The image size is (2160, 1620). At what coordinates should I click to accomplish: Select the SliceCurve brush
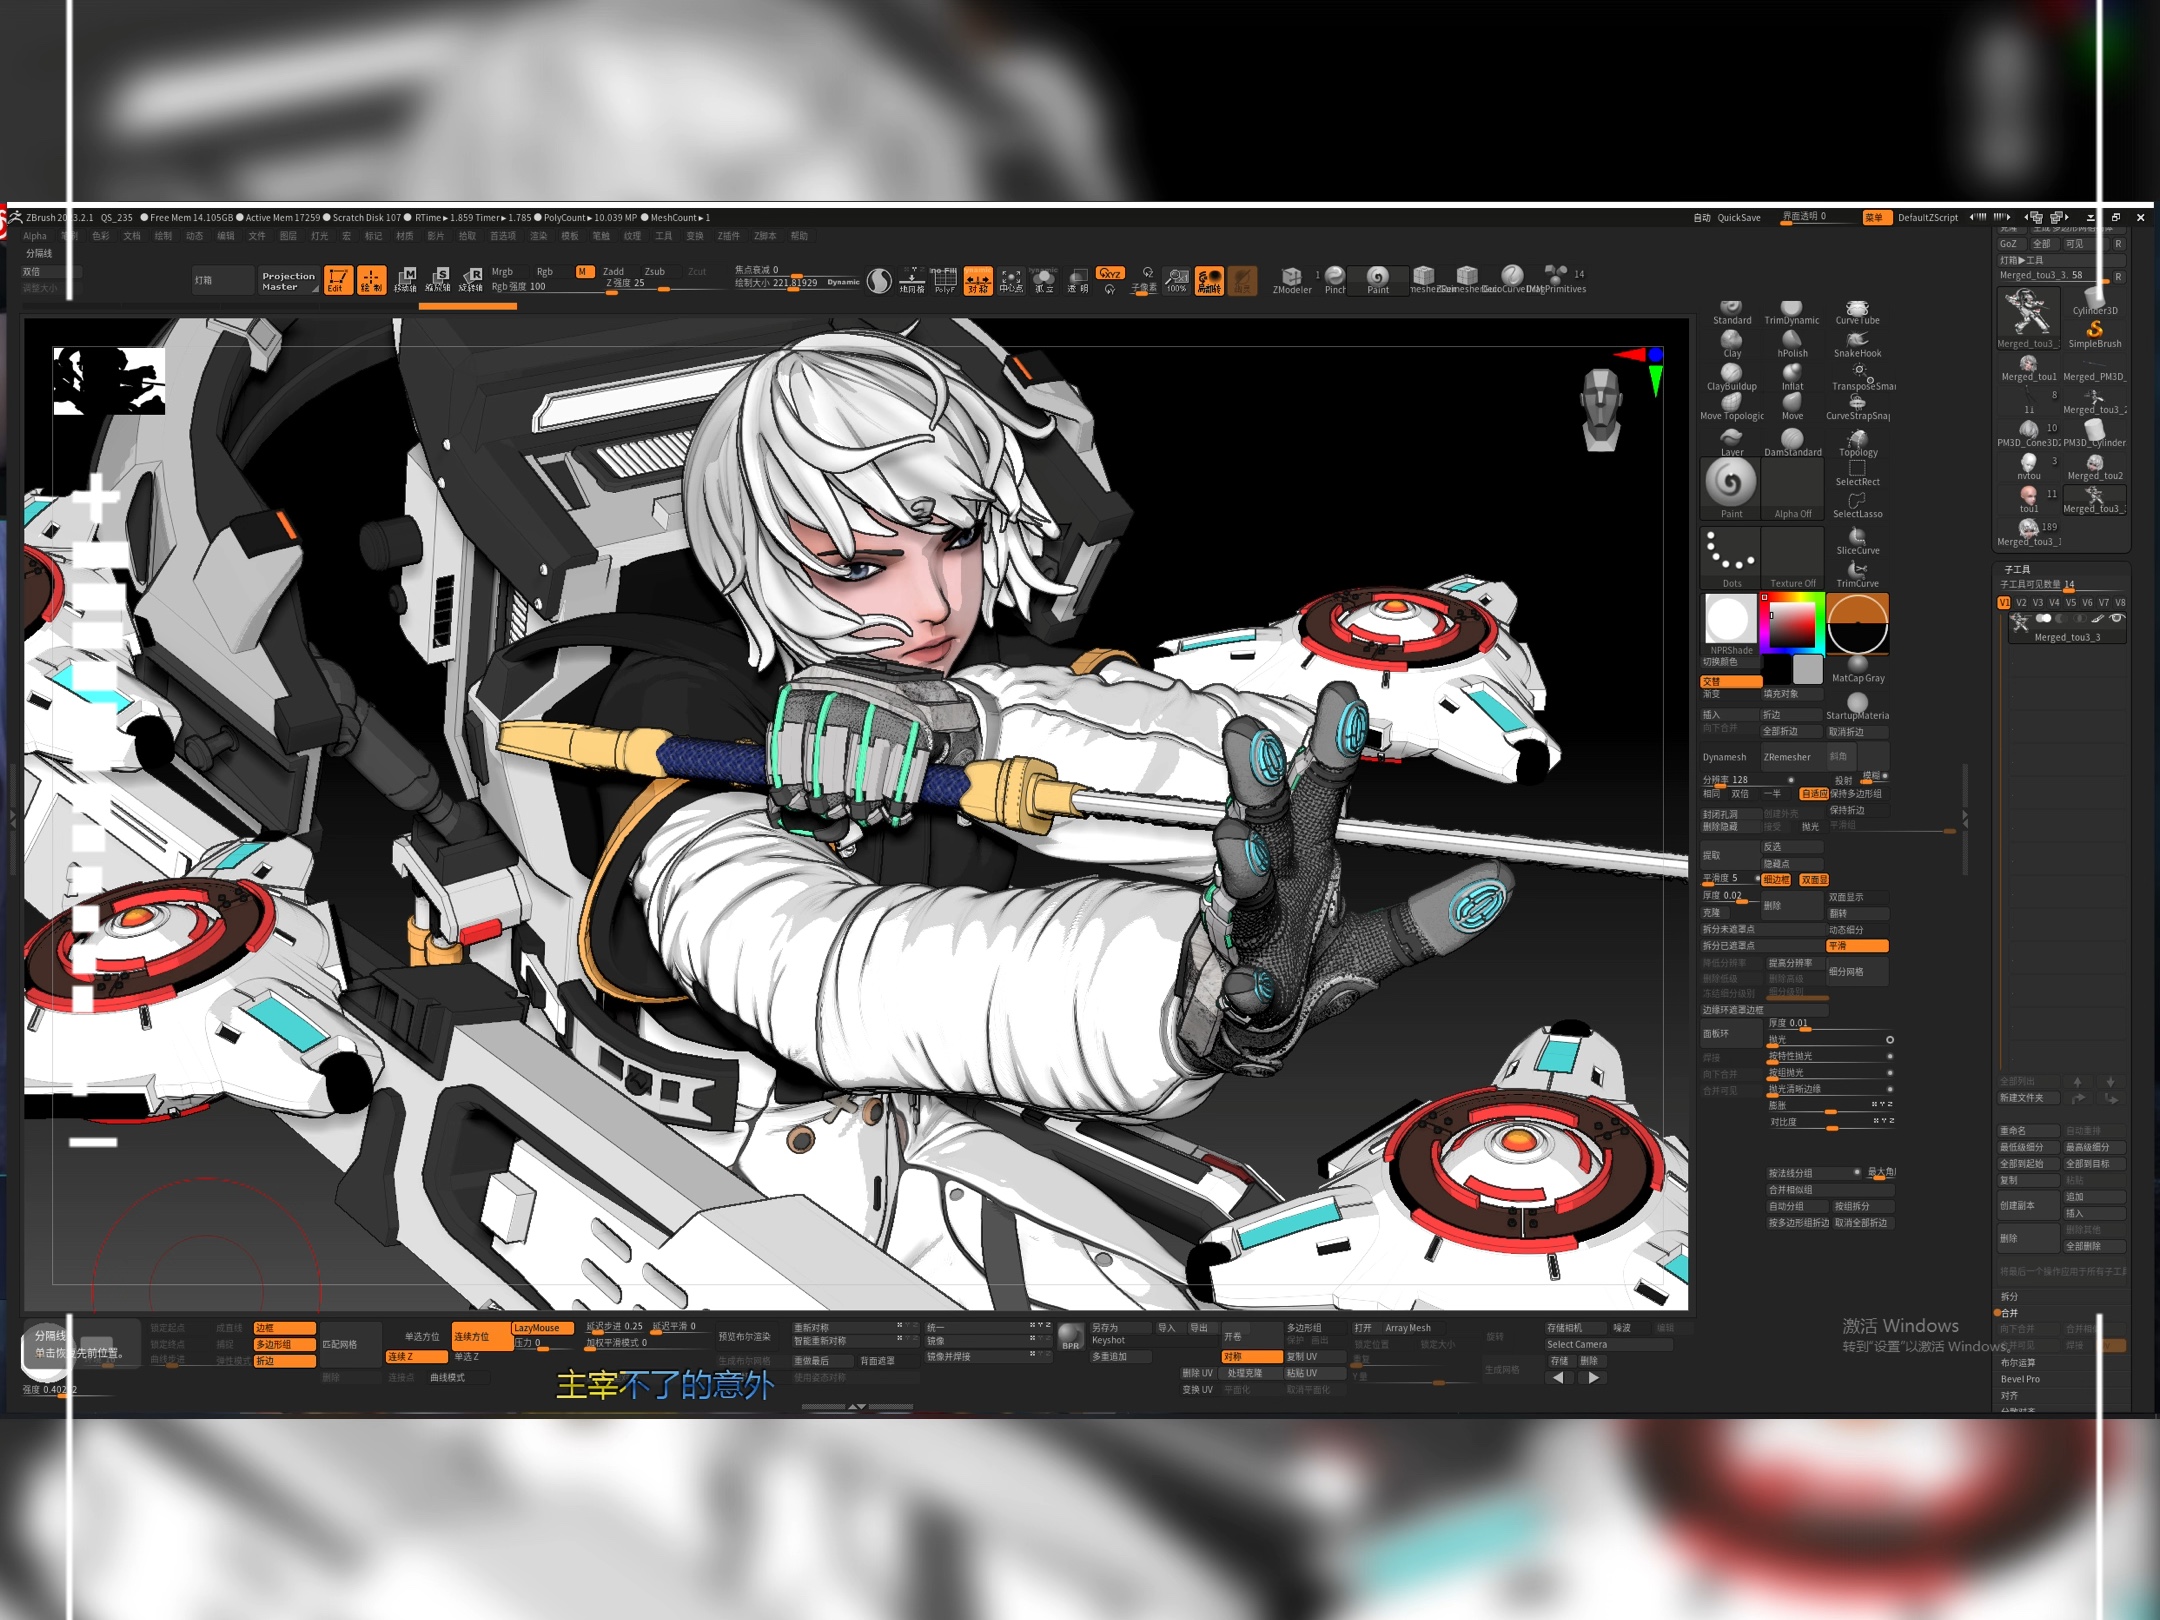pyautogui.click(x=1857, y=541)
